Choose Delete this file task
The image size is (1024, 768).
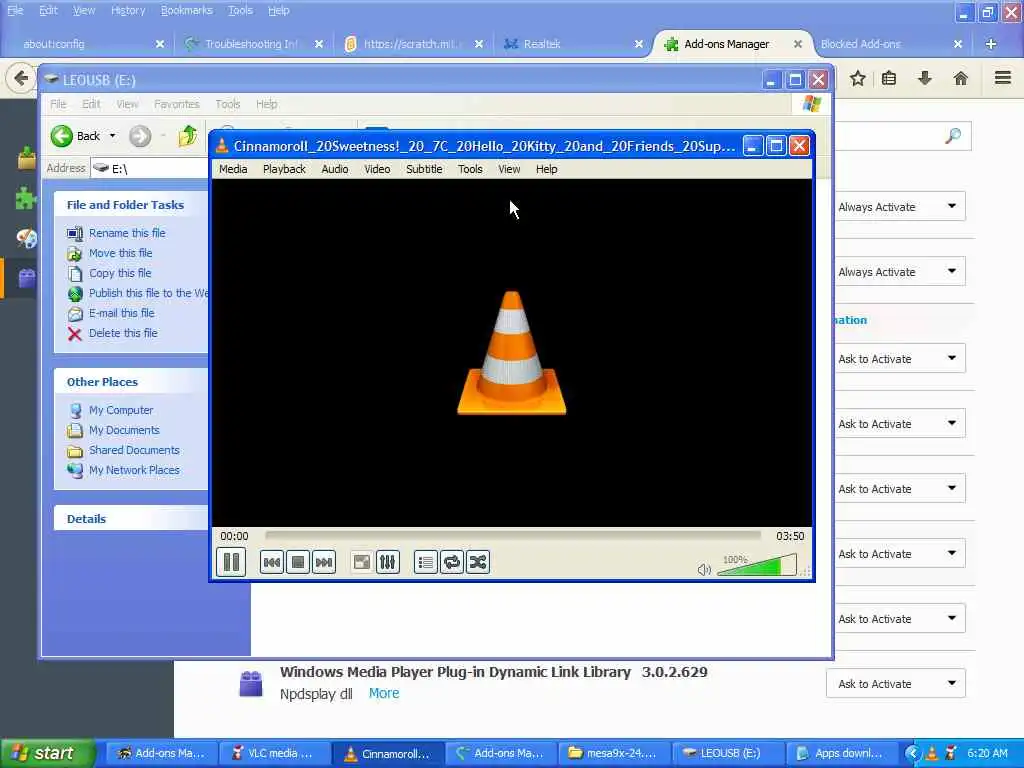[123, 333]
